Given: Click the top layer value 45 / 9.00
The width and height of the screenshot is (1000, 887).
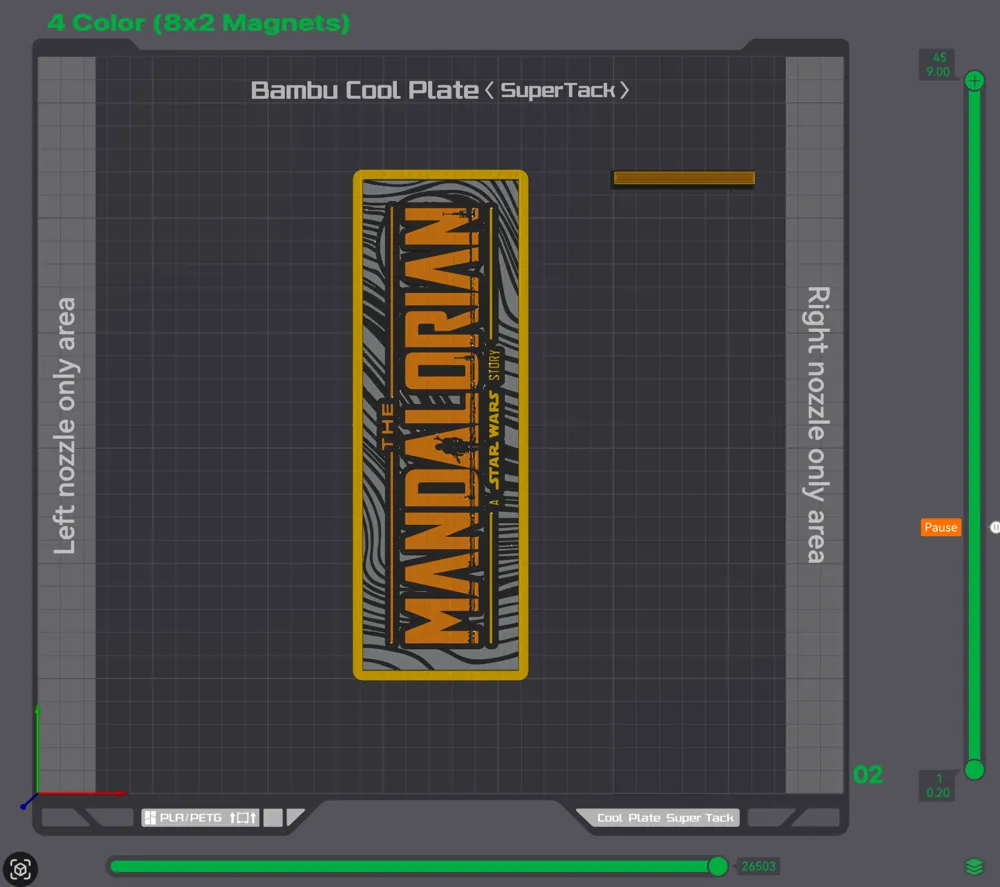Looking at the screenshot, I should [x=938, y=64].
